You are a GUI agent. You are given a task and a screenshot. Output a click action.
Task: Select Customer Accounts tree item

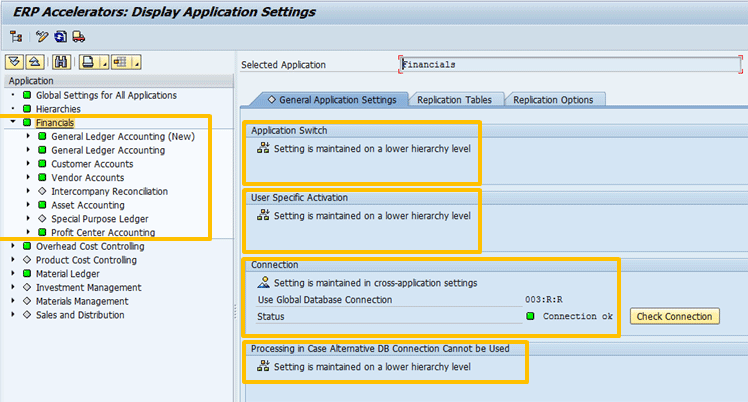tap(92, 164)
